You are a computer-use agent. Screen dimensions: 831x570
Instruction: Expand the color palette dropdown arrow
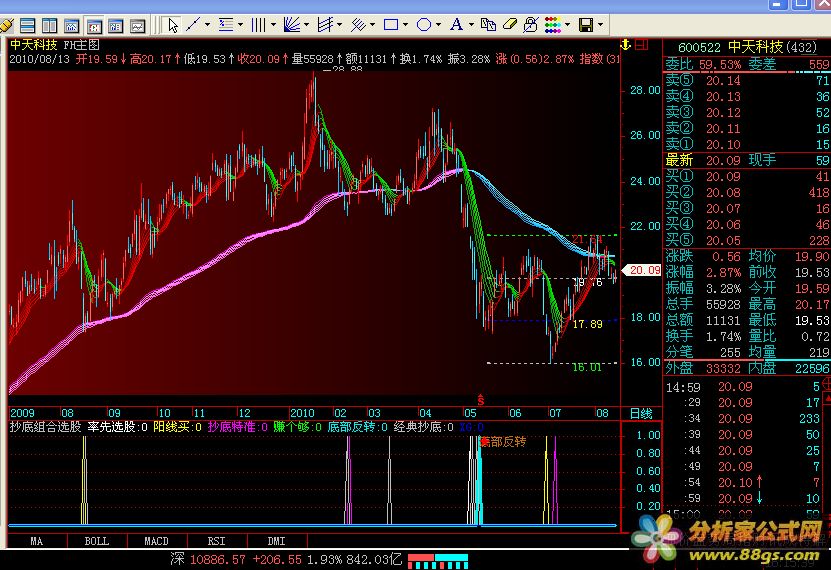568,25
